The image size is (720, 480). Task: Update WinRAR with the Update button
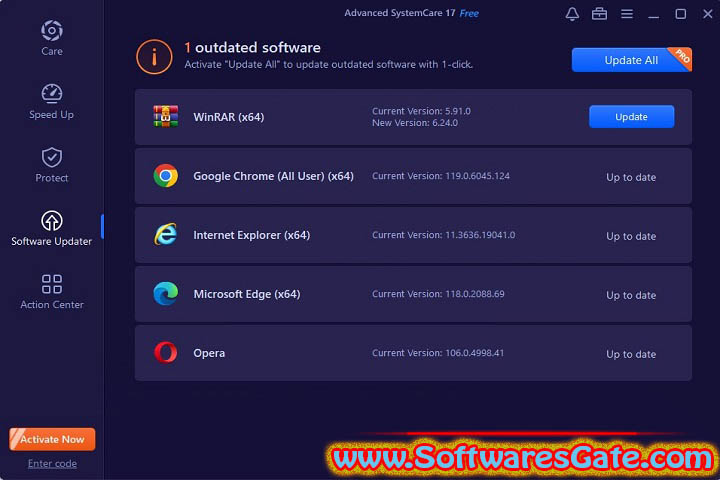631,117
